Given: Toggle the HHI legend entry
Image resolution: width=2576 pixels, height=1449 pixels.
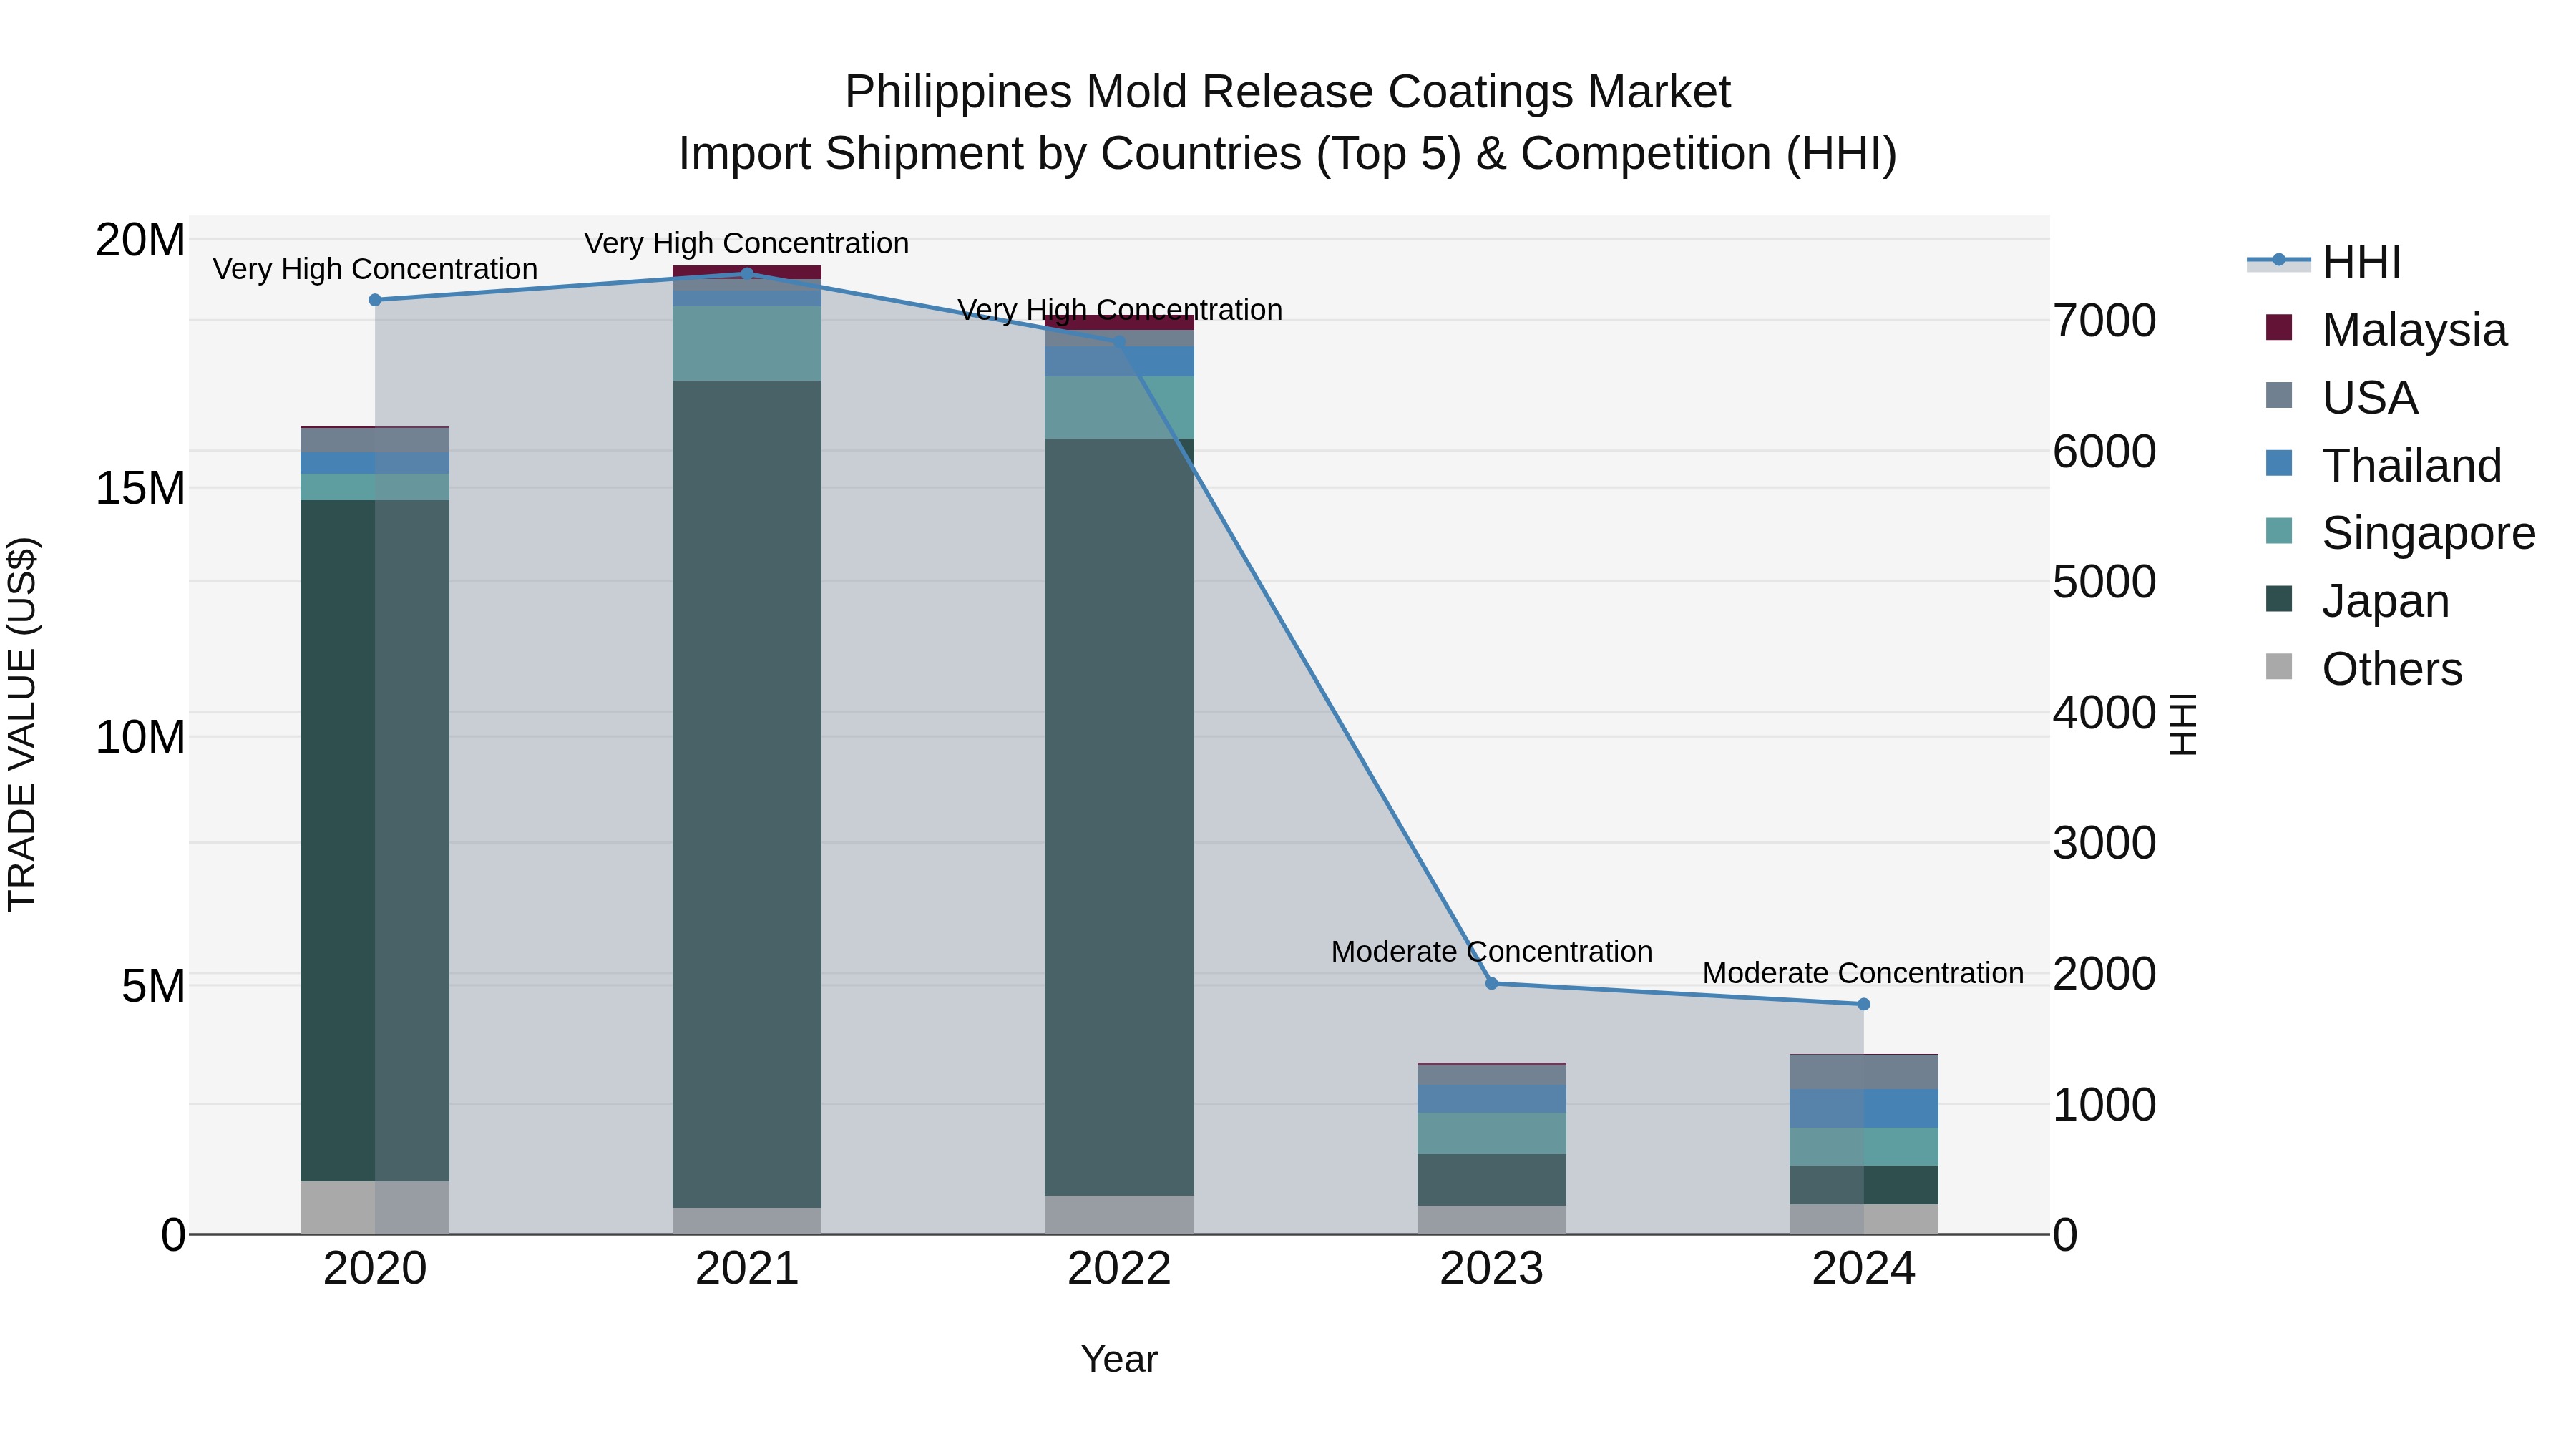Looking at the screenshot, I should 2324,262.
